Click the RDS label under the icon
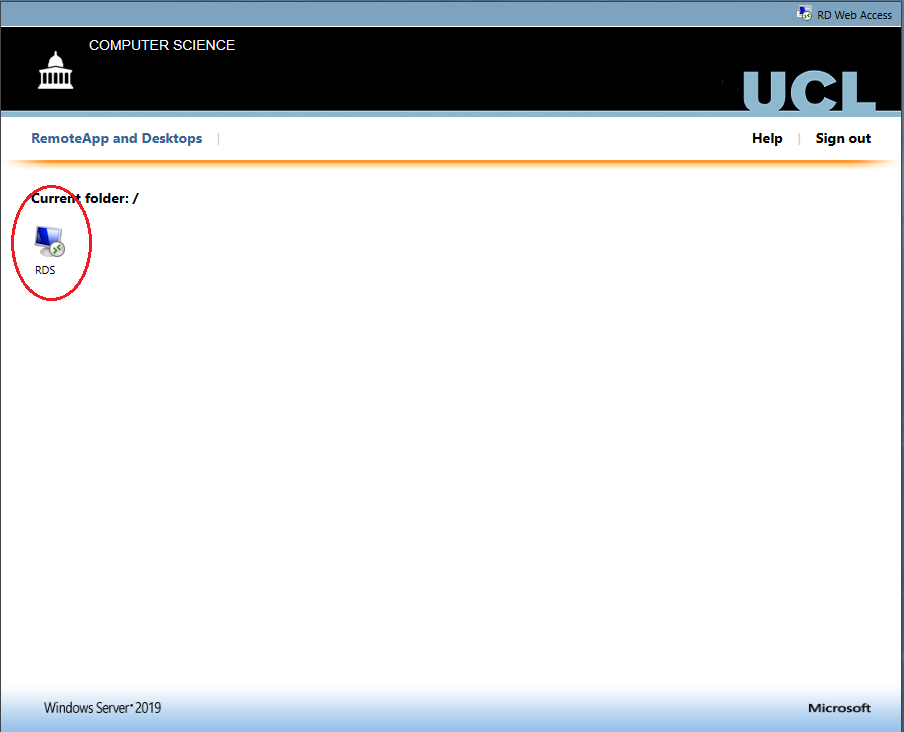The height and width of the screenshot is (732, 904). click(x=45, y=270)
